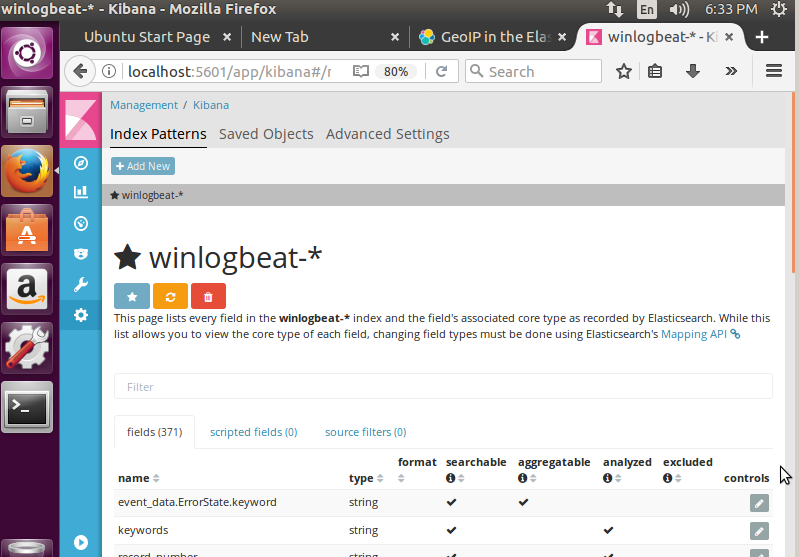Open System Settings launcher icon

click(x=27, y=348)
